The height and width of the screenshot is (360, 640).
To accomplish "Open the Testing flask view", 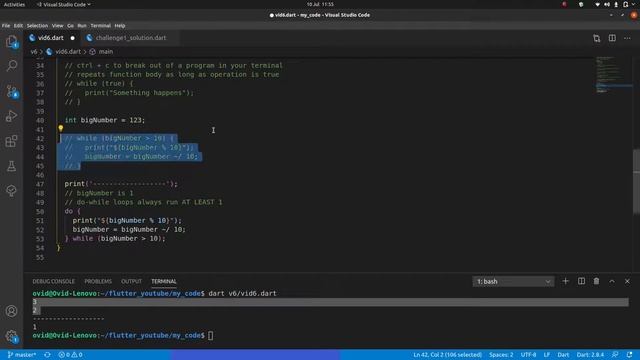I will pyautogui.click(x=11, y=166).
